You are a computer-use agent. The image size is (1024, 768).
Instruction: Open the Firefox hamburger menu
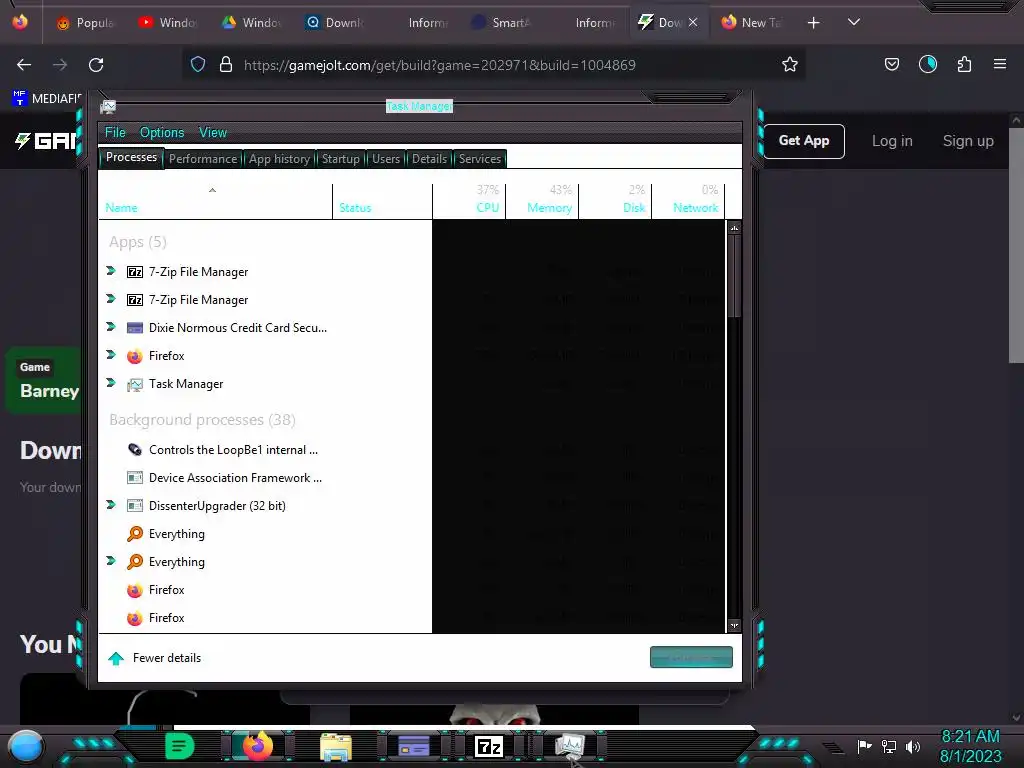click(x=1000, y=64)
